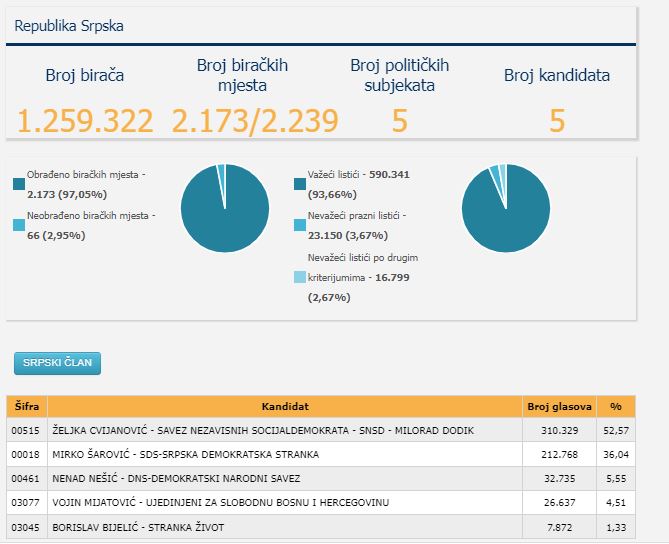Click the vote count 7.872

tap(559, 528)
